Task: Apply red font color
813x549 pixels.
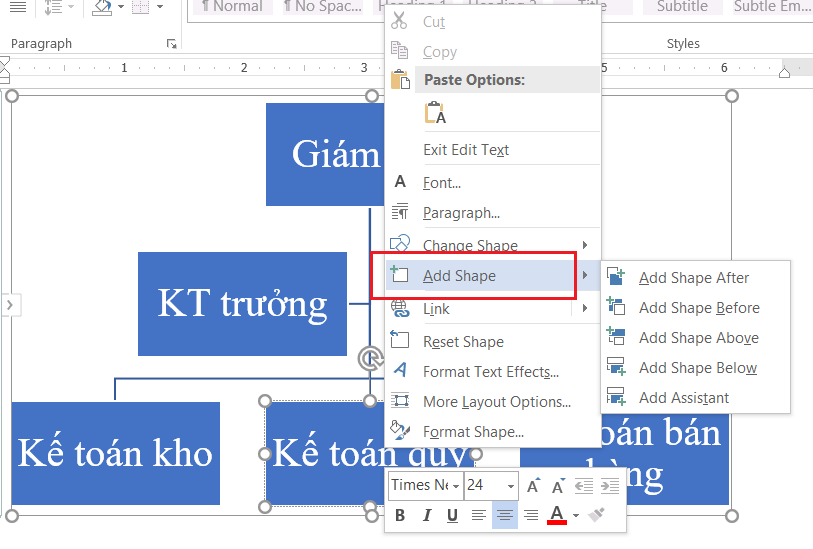Action: tap(557, 515)
